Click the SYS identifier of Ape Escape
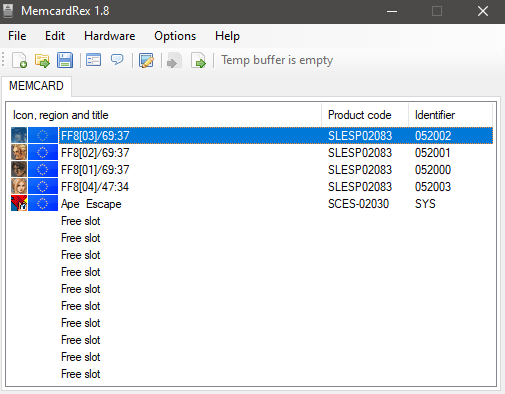Image resolution: width=505 pixels, height=394 pixels. 425,204
